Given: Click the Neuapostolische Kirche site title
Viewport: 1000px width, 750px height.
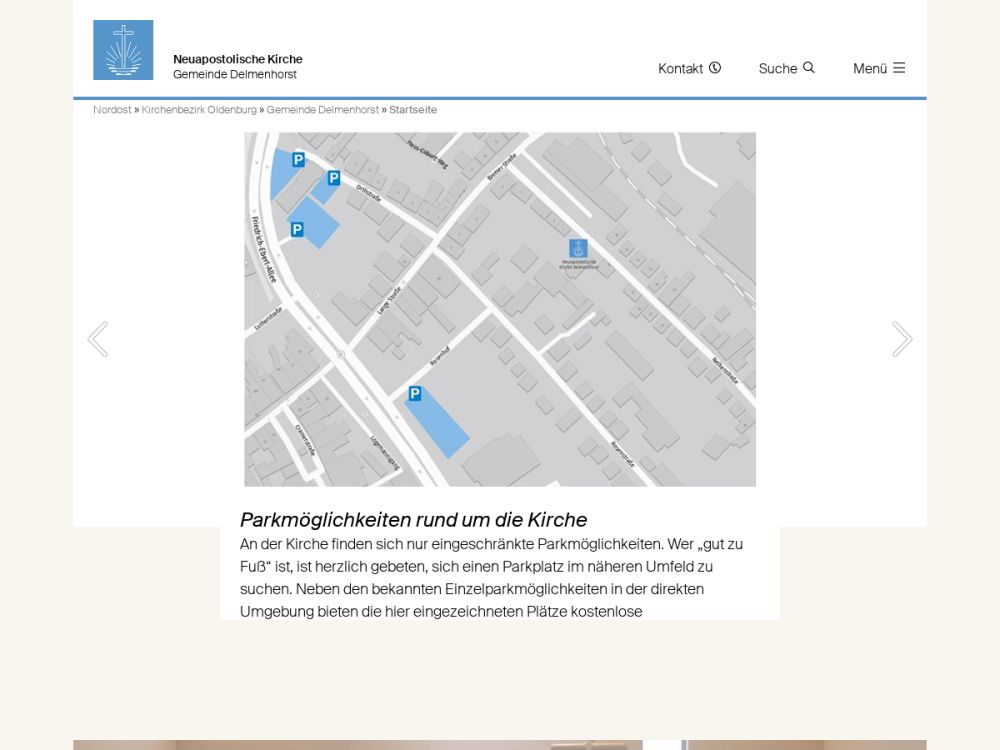Looking at the screenshot, I should coord(237,59).
